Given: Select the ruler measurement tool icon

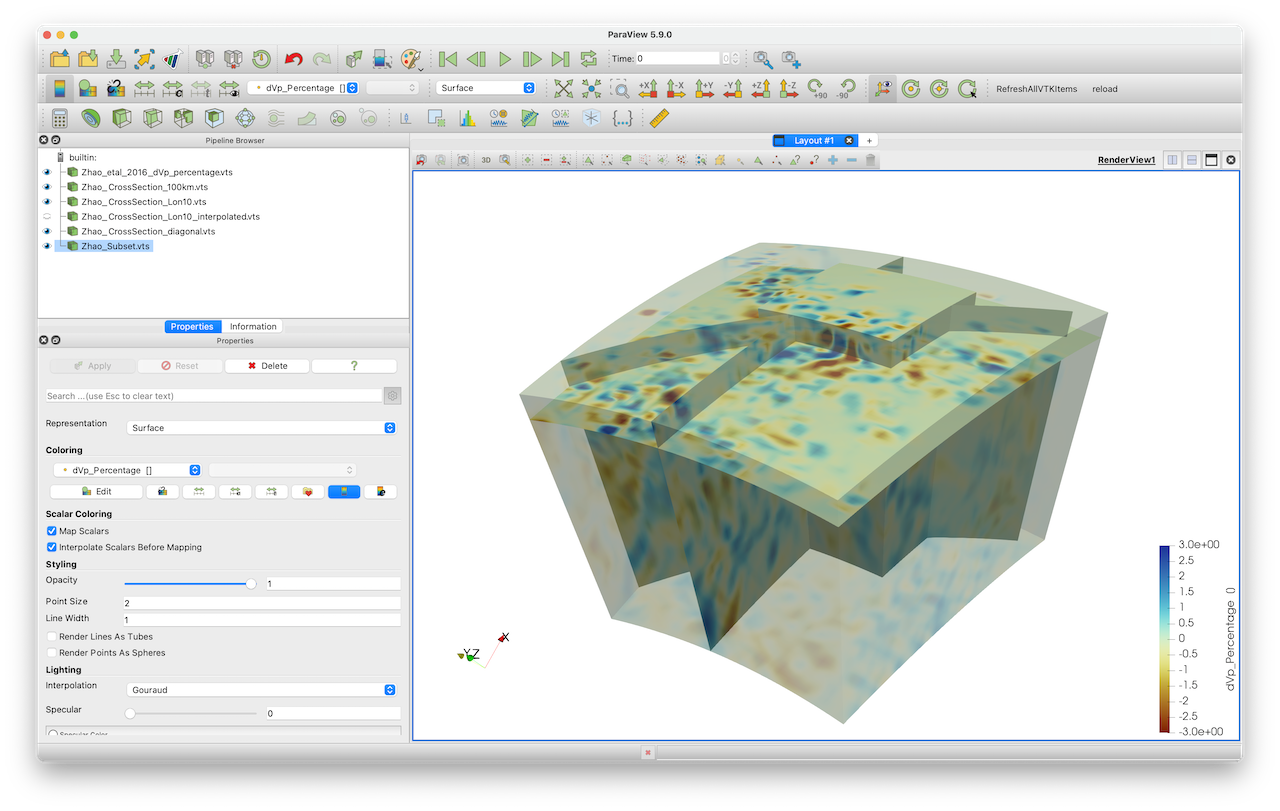Looking at the screenshot, I should point(658,118).
